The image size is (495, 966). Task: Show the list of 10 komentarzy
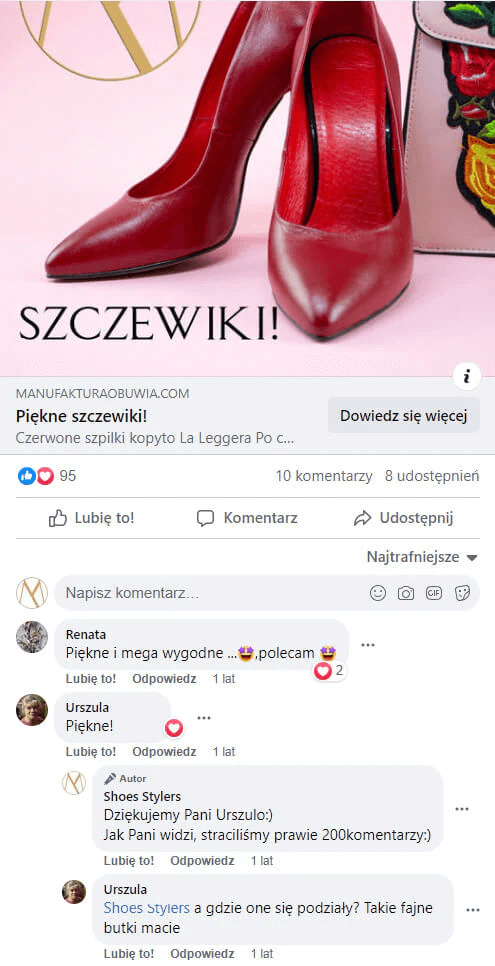pos(324,476)
